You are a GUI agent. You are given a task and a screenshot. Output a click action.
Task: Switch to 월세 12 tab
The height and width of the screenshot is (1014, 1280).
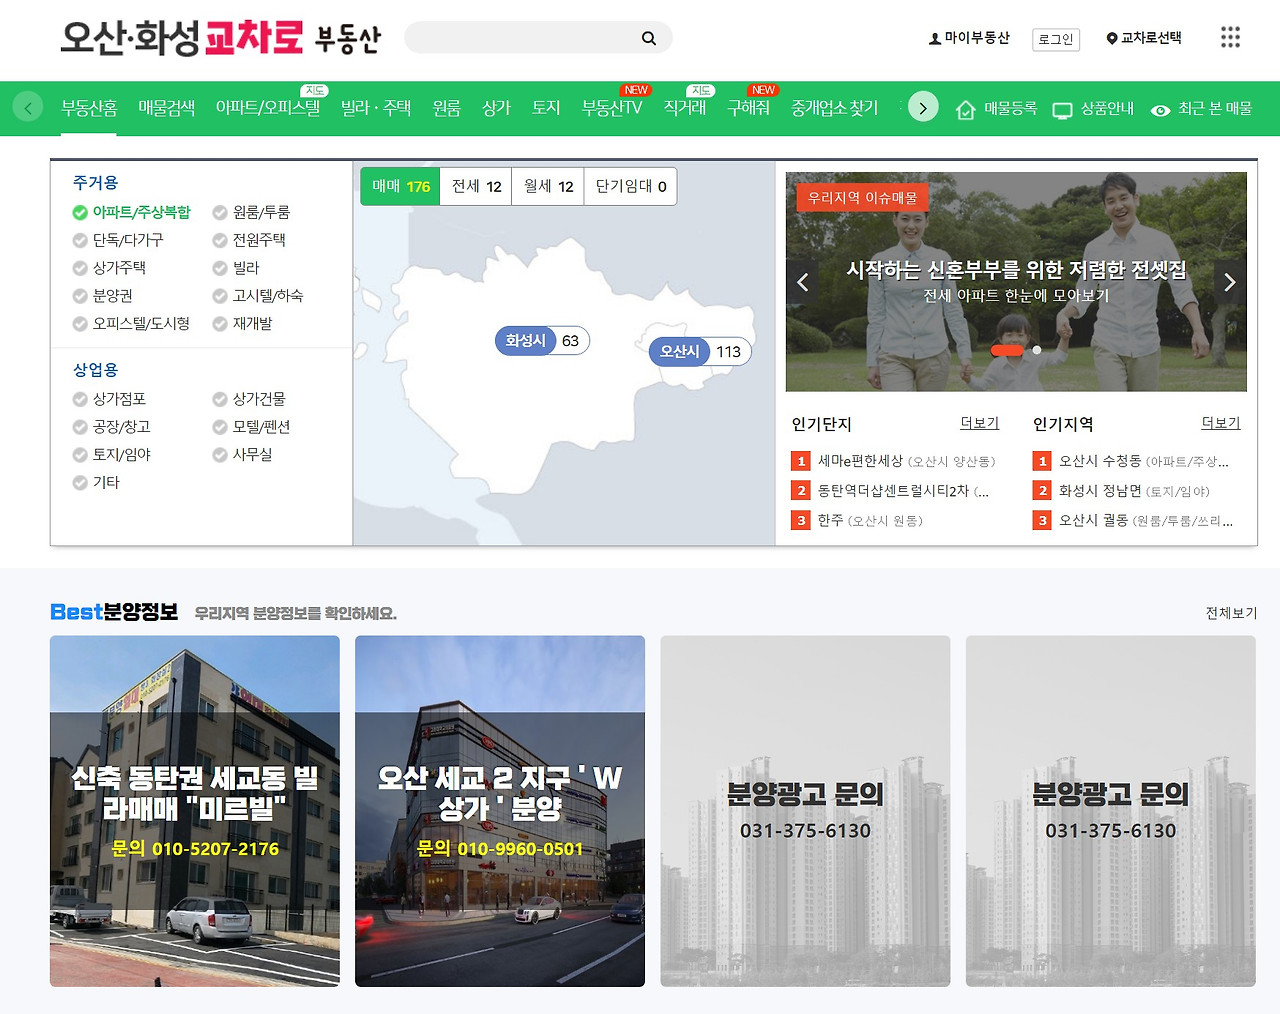pos(548,186)
